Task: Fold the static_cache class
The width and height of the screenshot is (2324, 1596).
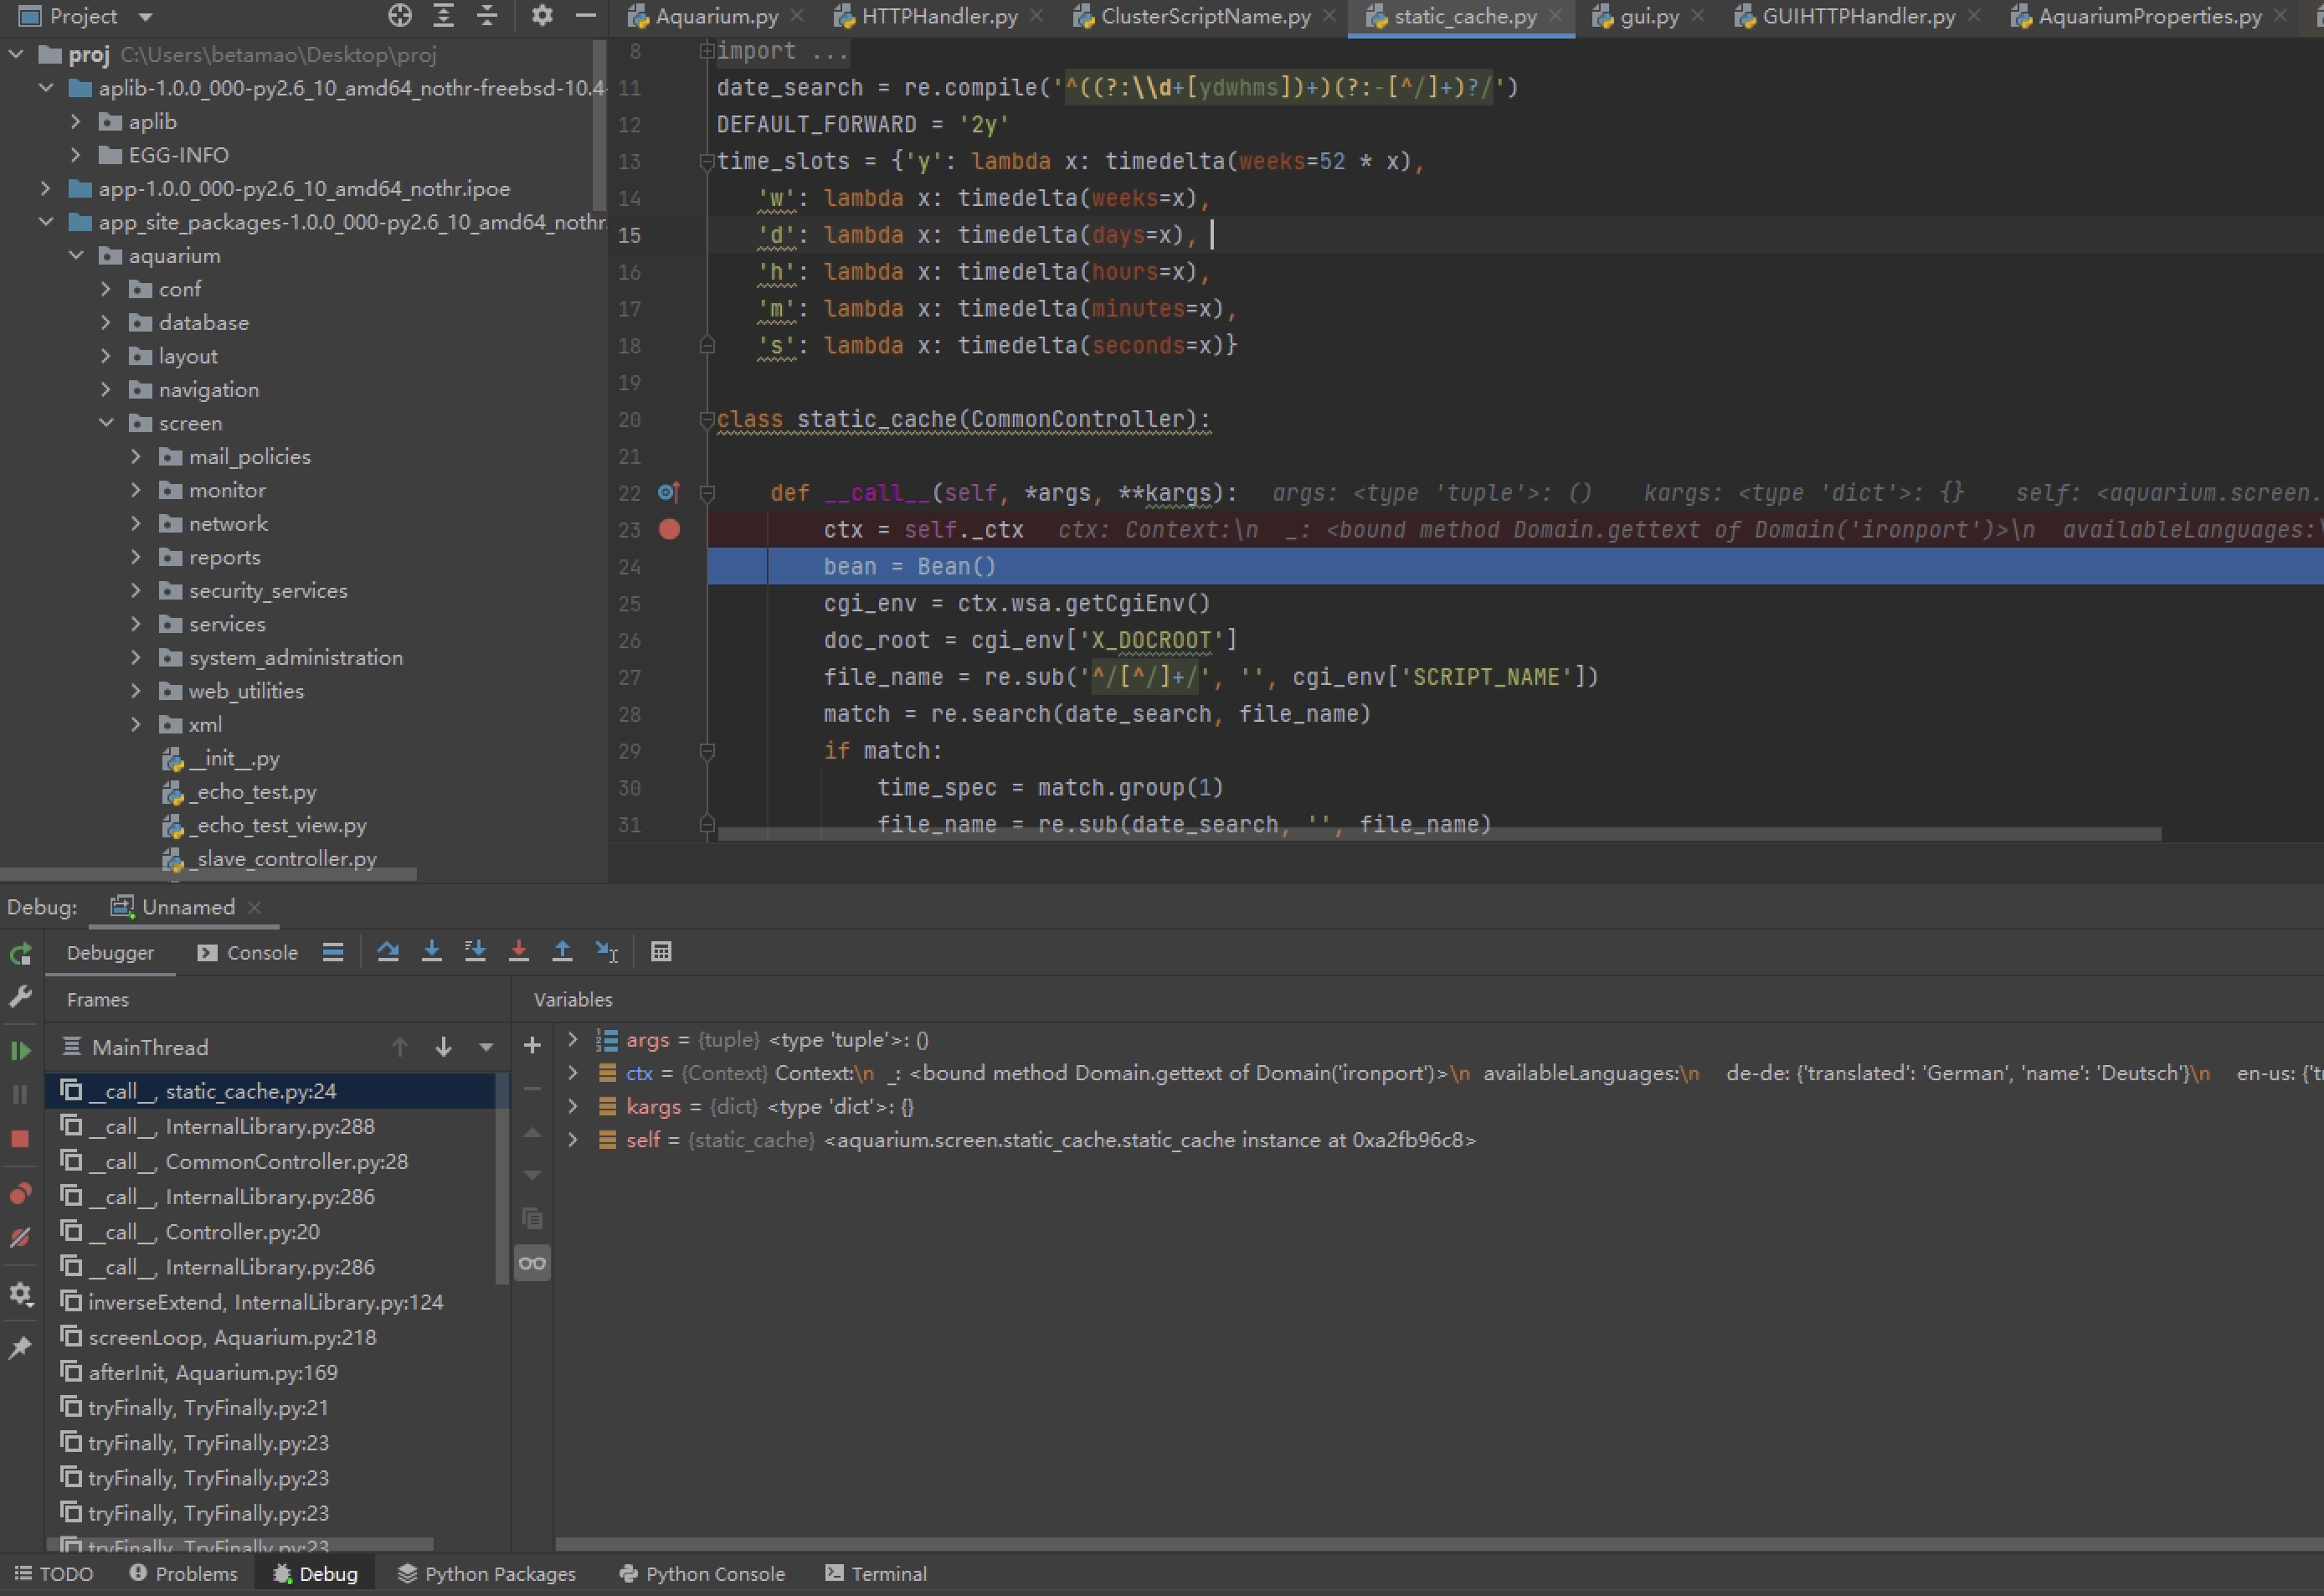Action: [707, 420]
